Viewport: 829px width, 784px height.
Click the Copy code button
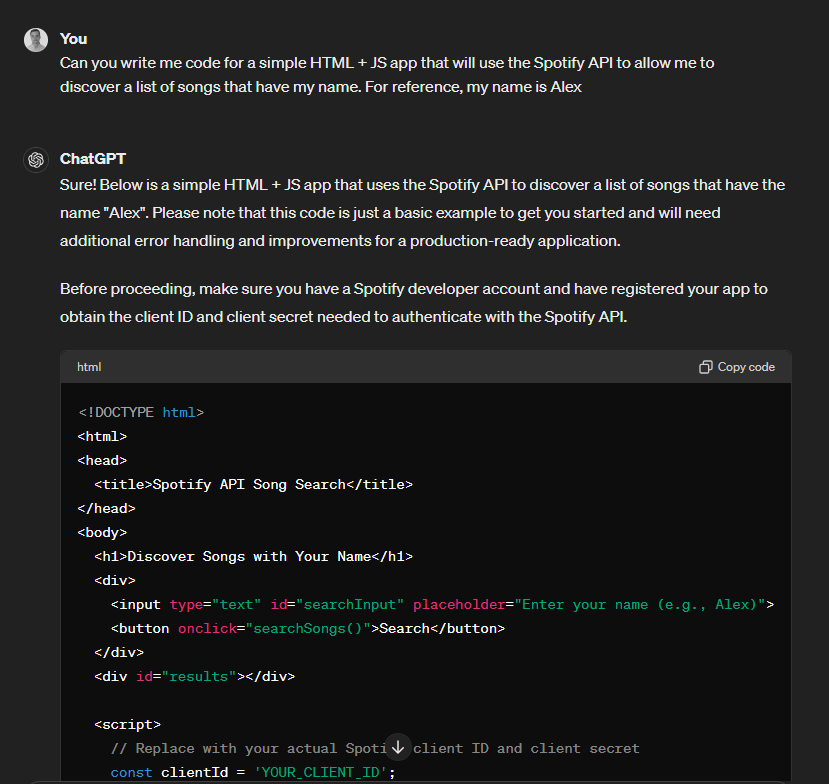(737, 367)
